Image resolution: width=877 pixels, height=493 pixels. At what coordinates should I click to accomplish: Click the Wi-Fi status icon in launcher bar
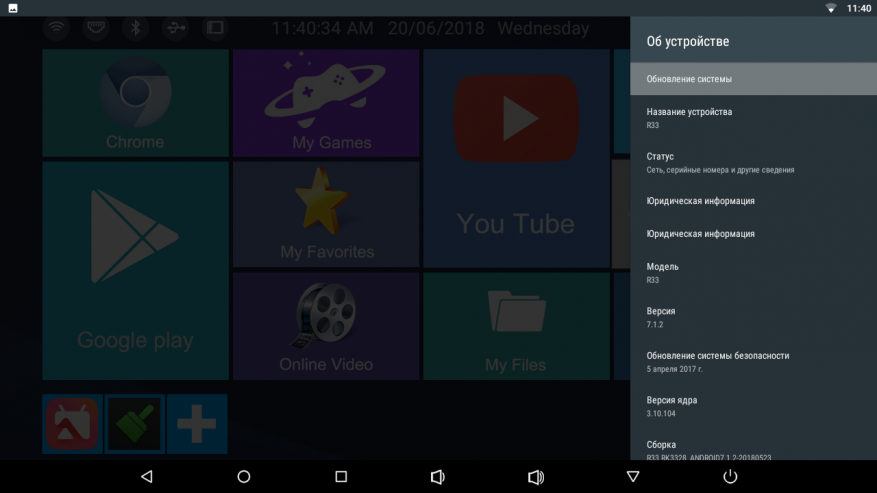56,28
